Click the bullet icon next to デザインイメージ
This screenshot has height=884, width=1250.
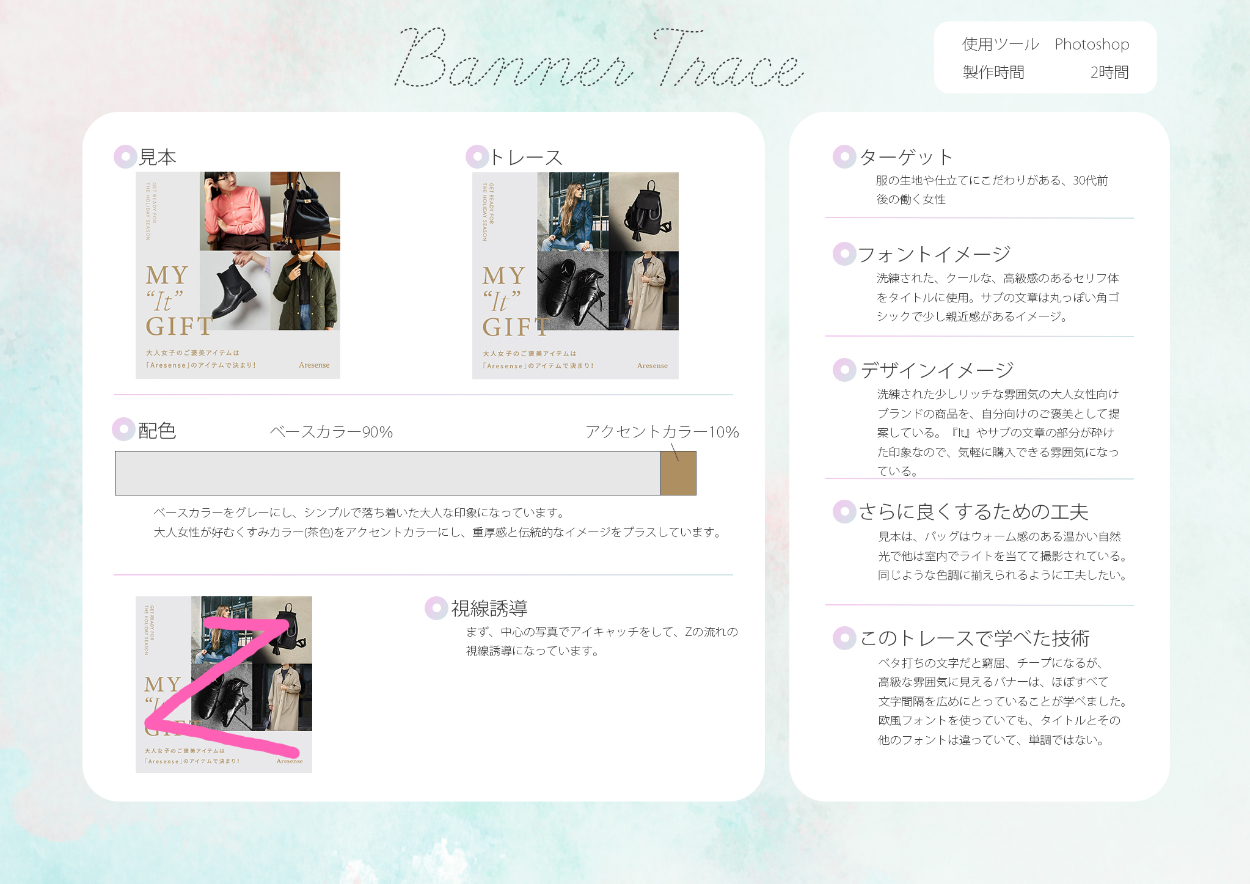(x=845, y=370)
